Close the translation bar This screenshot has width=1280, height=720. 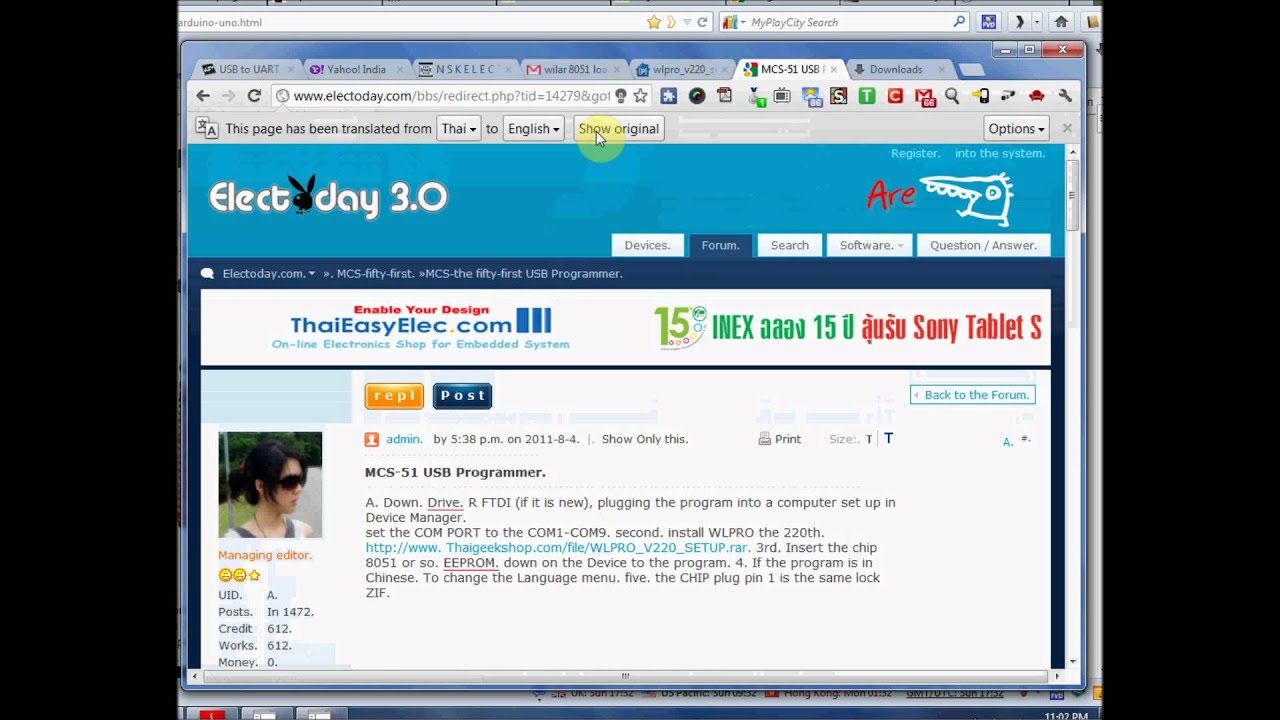pyautogui.click(x=1067, y=128)
